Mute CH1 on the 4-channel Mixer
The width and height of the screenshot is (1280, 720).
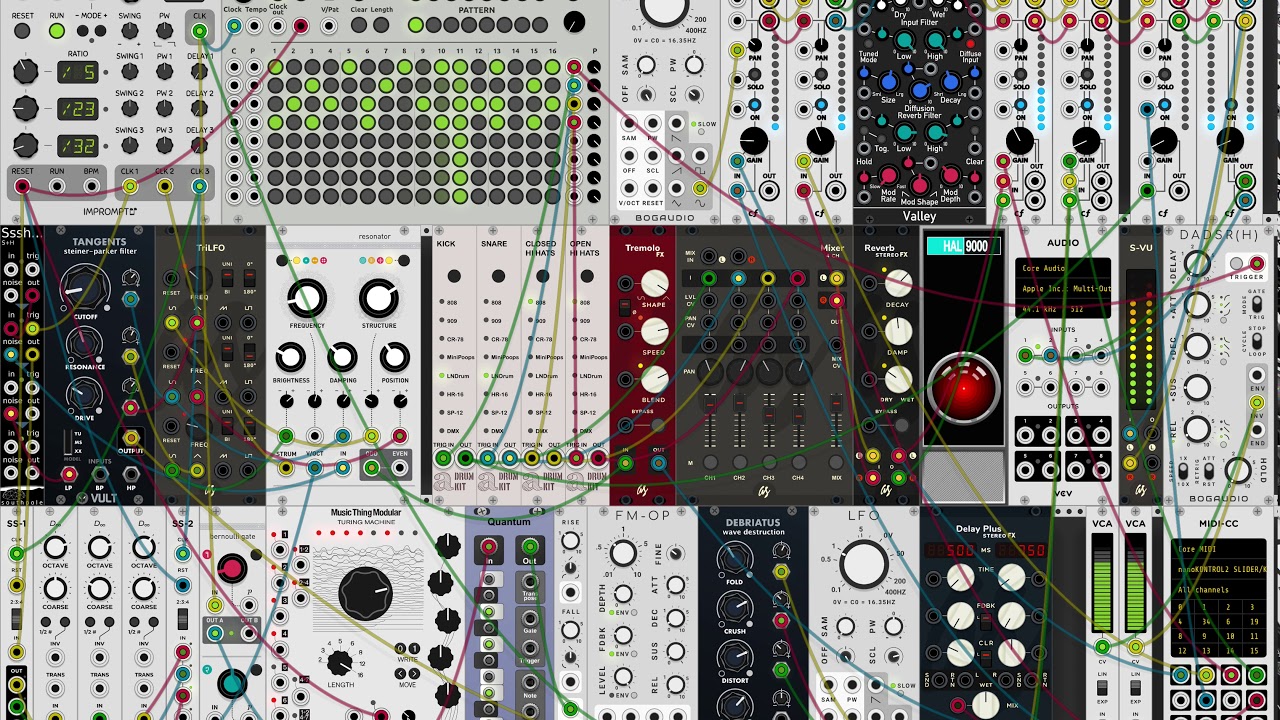point(710,463)
